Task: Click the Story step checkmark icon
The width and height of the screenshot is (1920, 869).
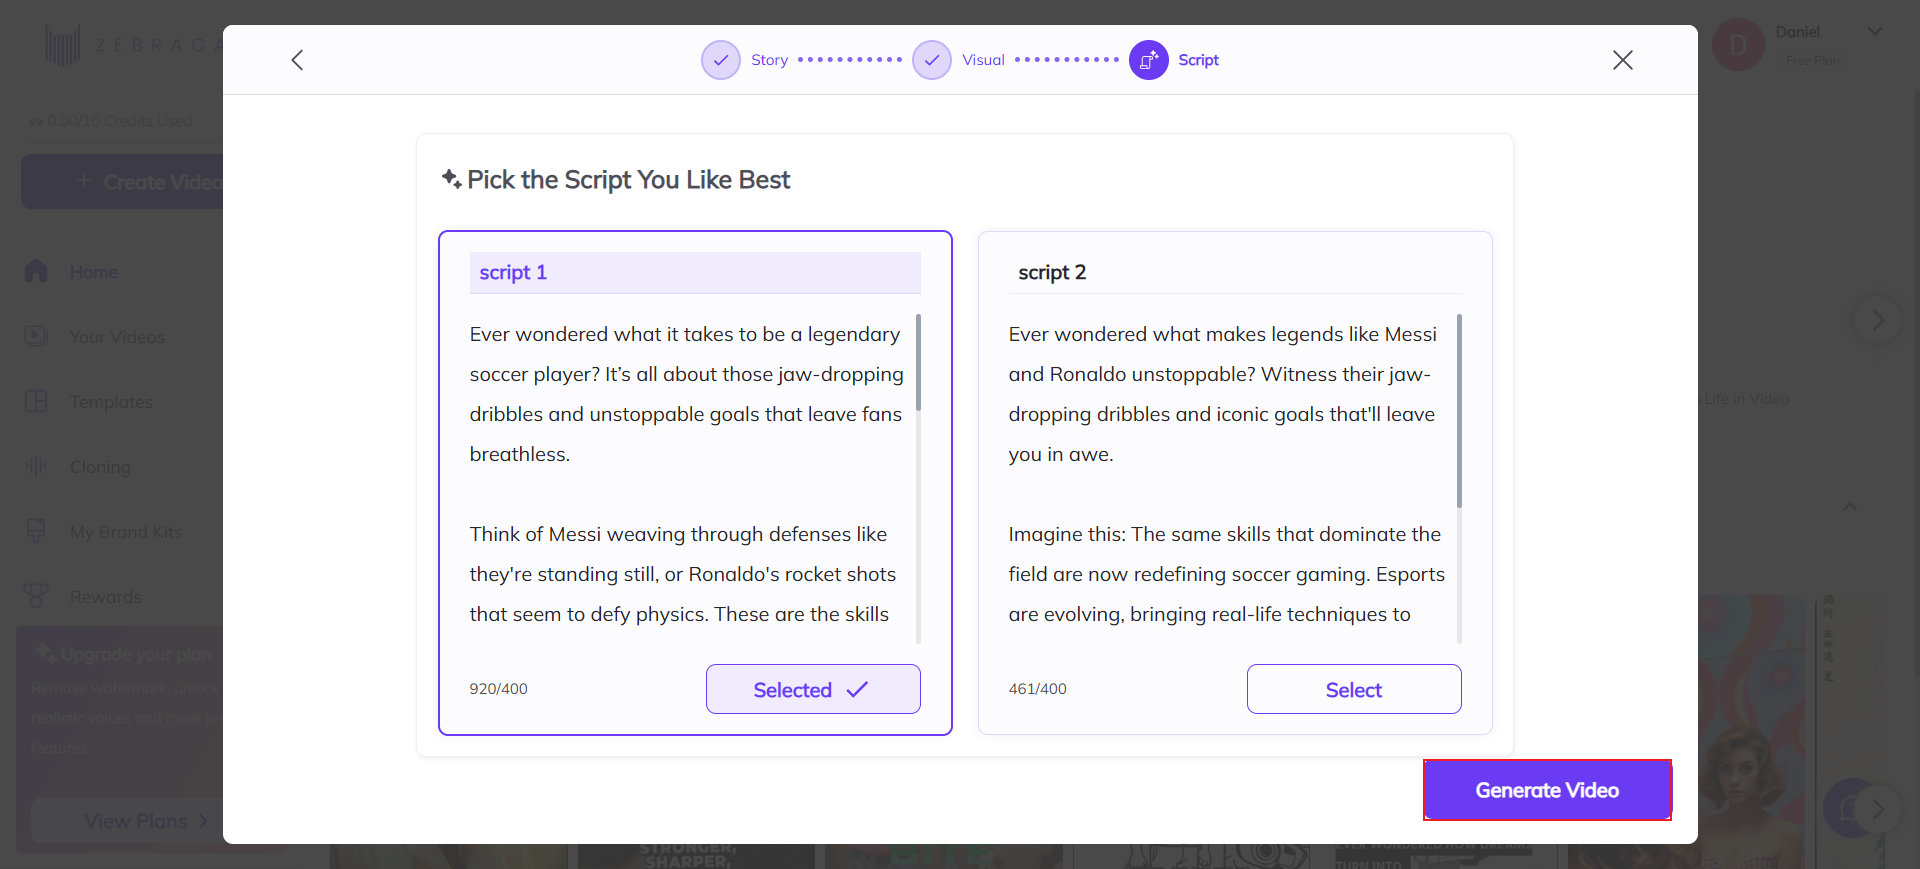Action: coord(720,60)
